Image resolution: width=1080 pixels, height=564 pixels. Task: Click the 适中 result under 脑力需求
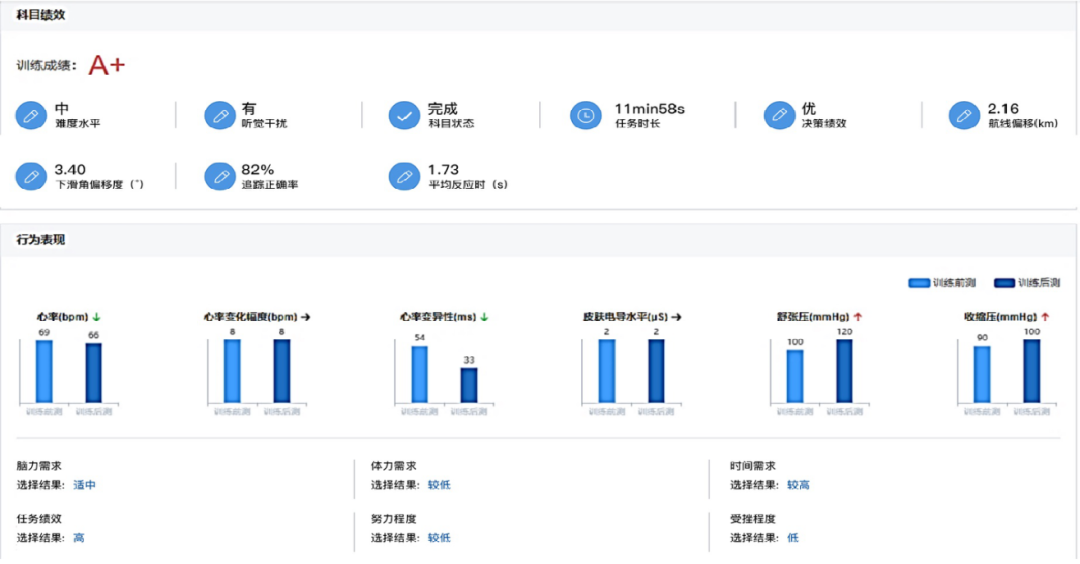85,485
